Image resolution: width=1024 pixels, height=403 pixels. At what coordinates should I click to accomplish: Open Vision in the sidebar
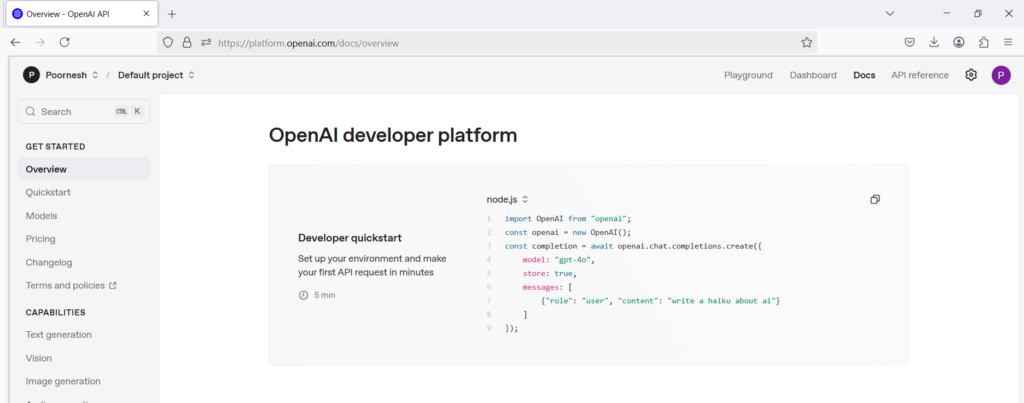tap(39, 358)
